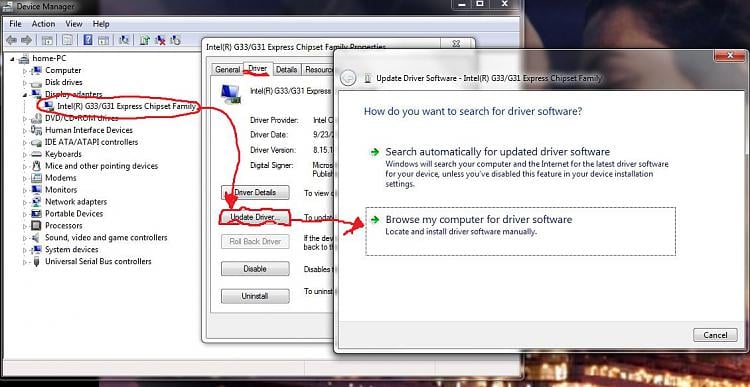Viewport: 750px width, 387px height.
Task: Click the Cancel button in the wizard
Action: click(x=716, y=335)
